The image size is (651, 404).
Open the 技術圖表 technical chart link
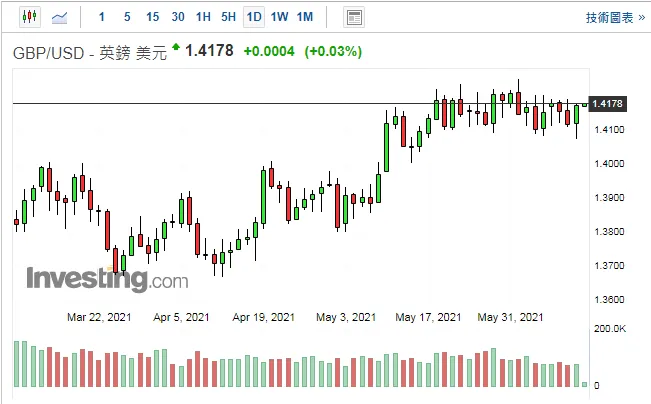click(x=615, y=17)
